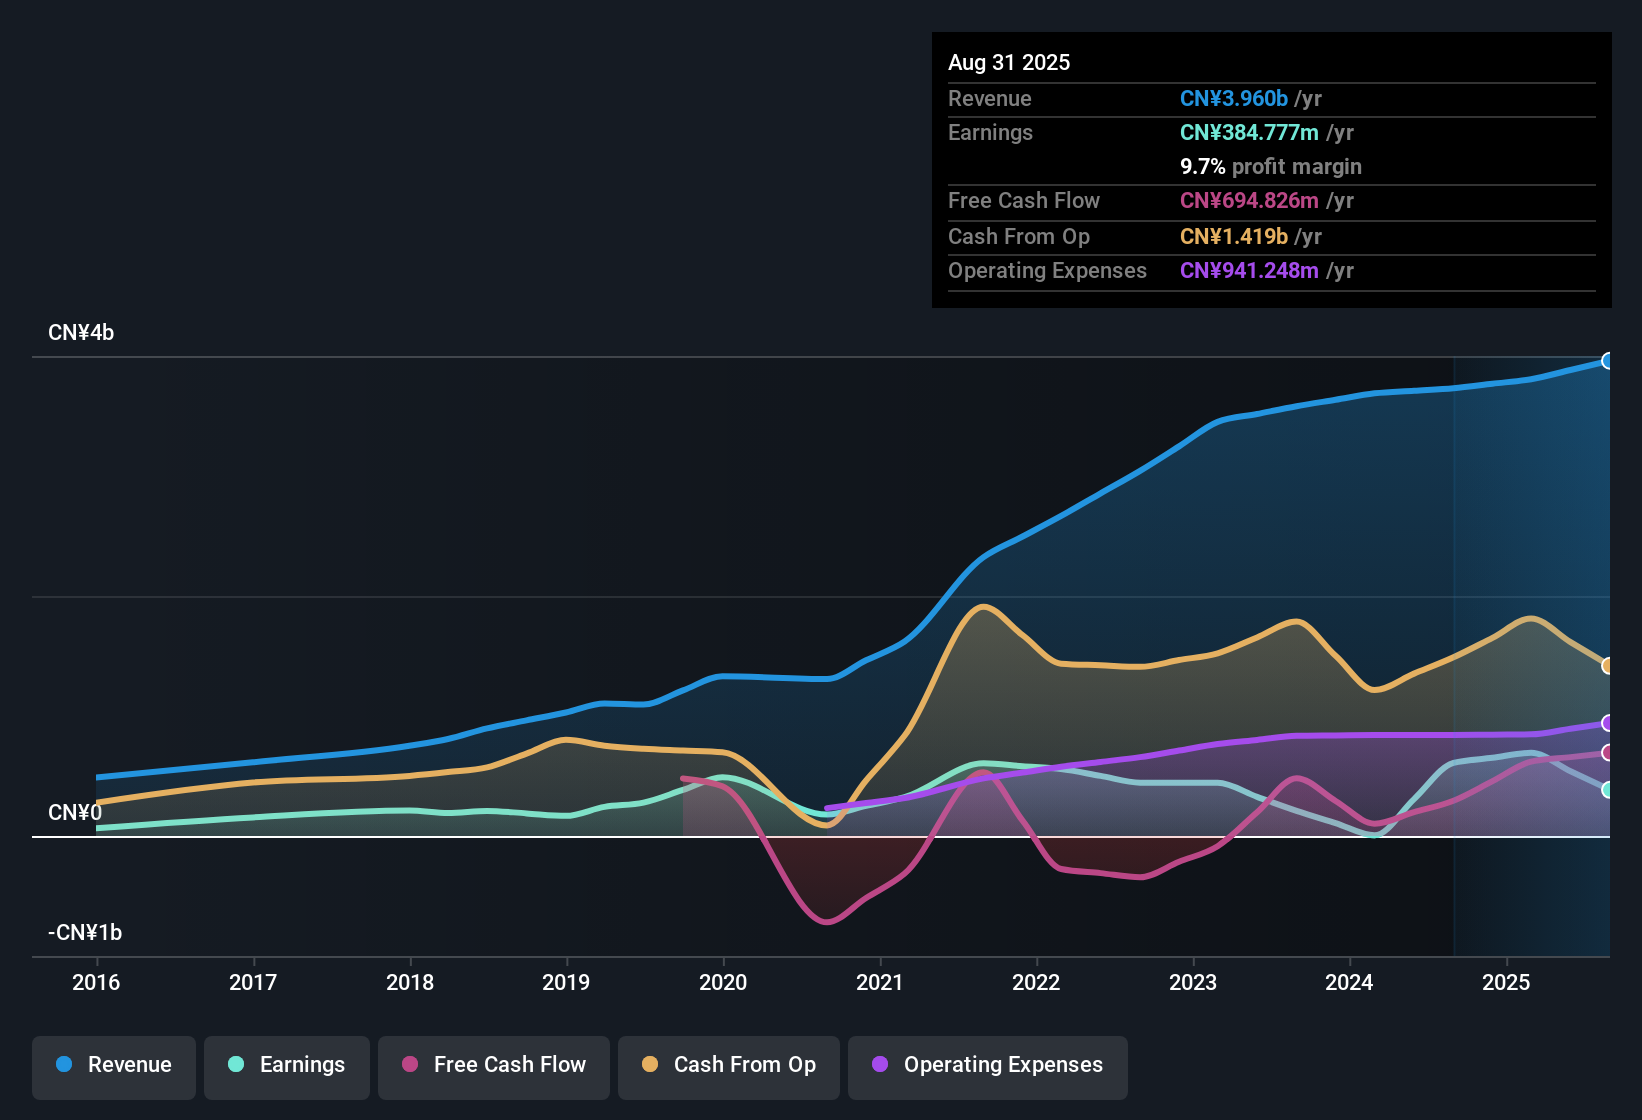
Task: Toggle the Free Cash Flow series off
Action: point(493,1067)
